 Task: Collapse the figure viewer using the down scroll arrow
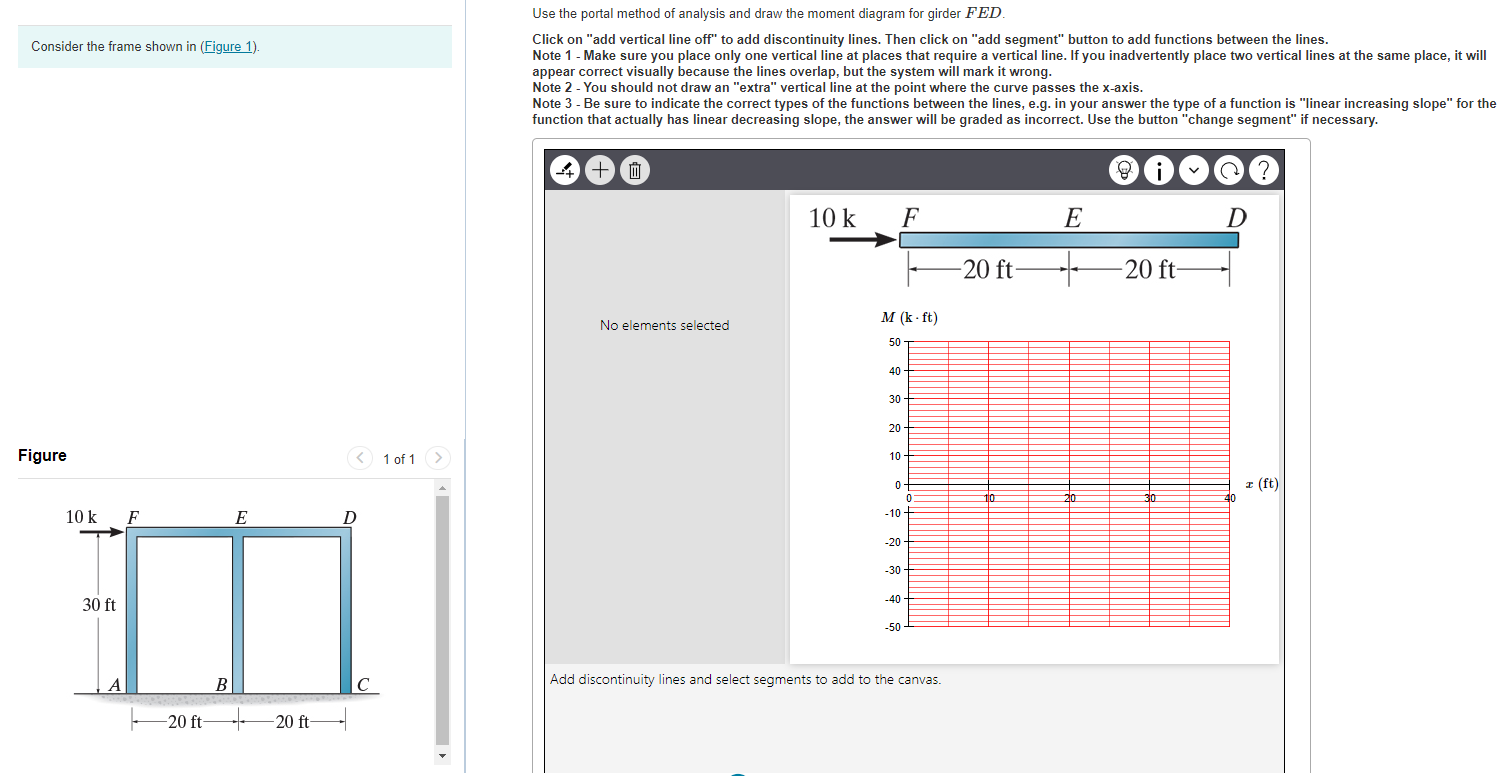442,756
